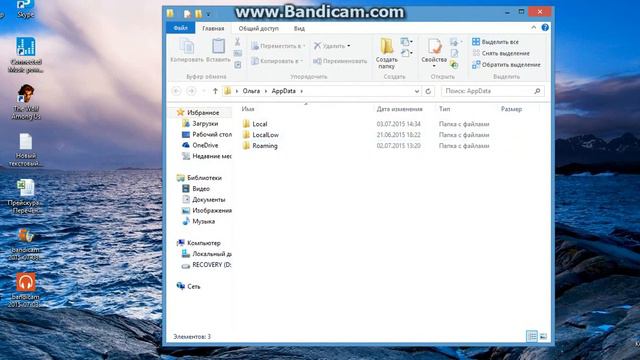Select the Local folder
The image size is (640, 360).
point(260,124)
